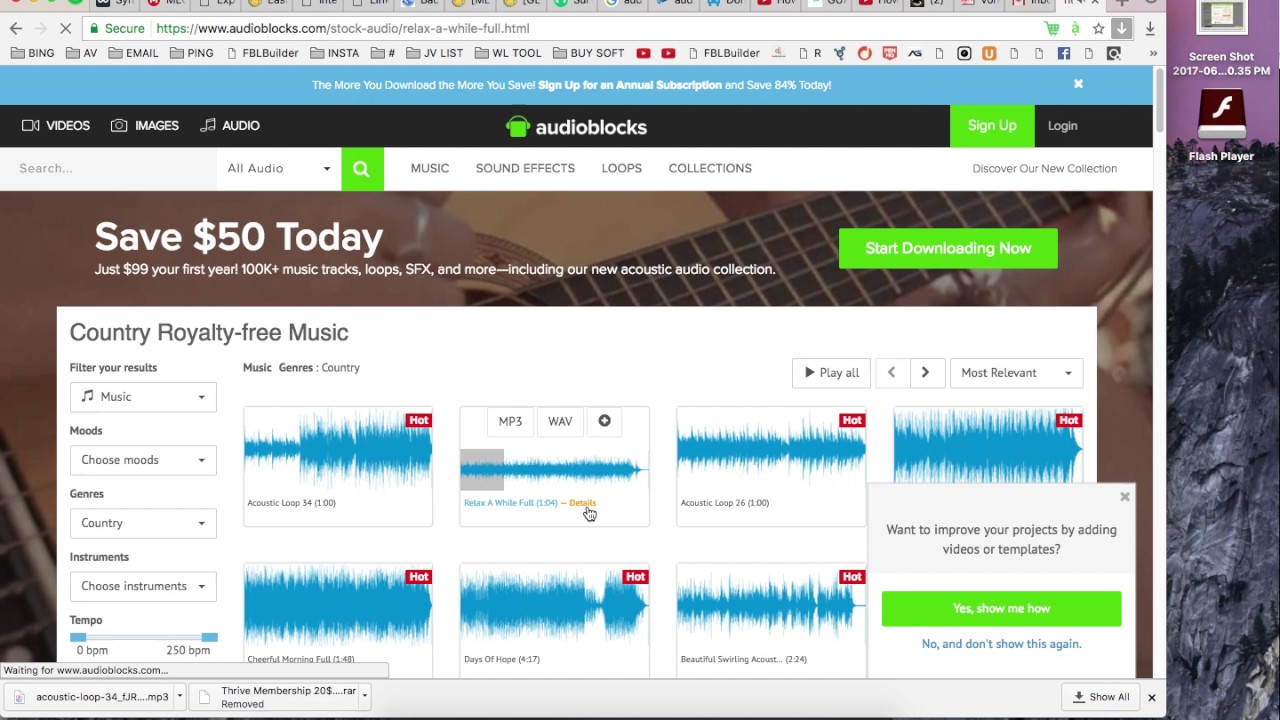
Task: Stop page loading with the X button
Action: pos(65,28)
